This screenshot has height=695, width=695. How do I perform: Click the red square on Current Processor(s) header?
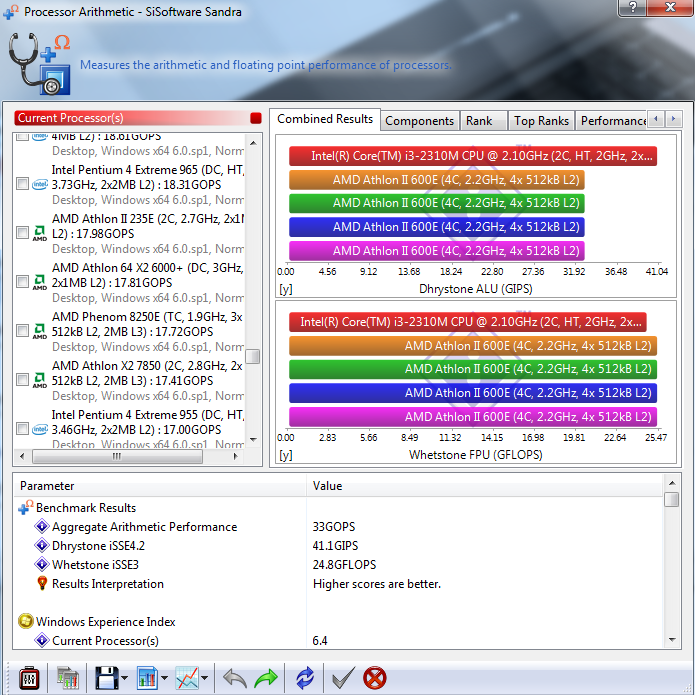(256, 118)
